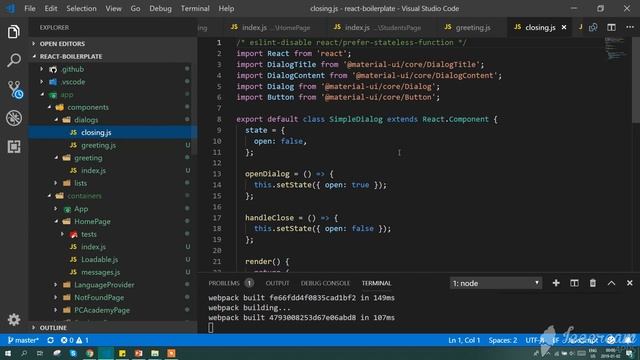
Task: Select the TERMINAL panel tab
Action: click(376, 283)
